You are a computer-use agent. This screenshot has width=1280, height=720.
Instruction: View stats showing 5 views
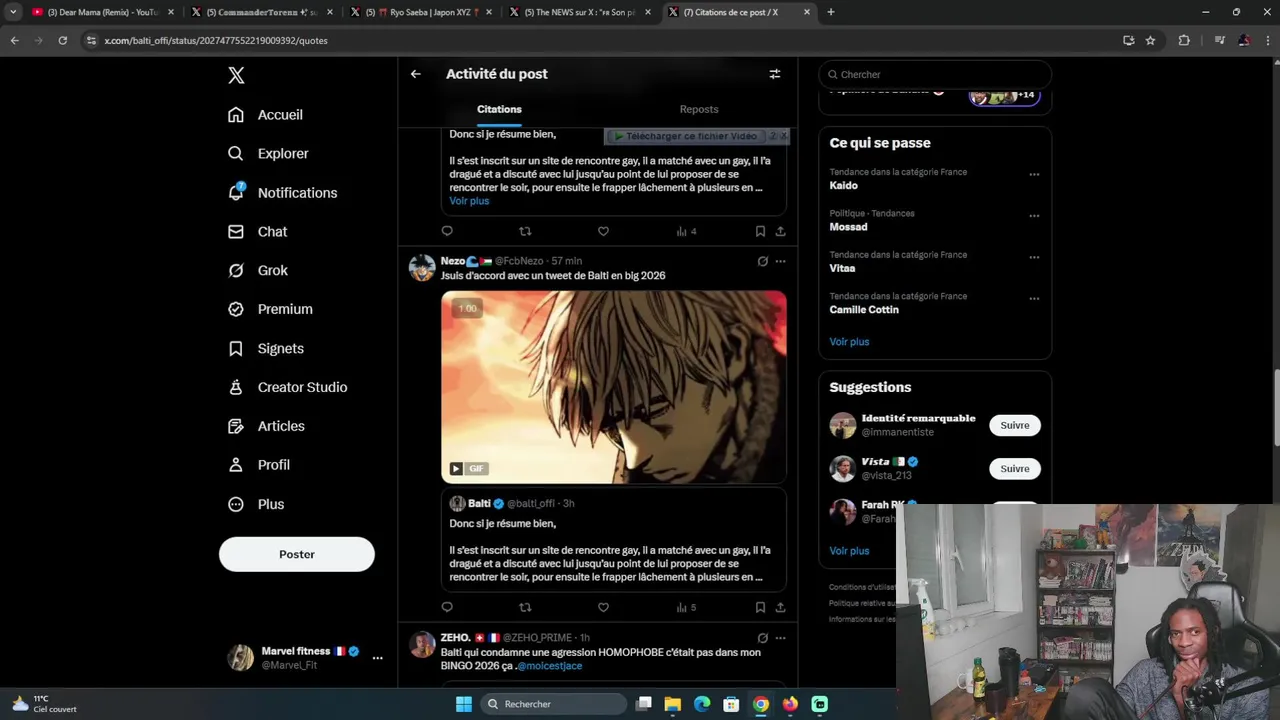click(686, 607)
